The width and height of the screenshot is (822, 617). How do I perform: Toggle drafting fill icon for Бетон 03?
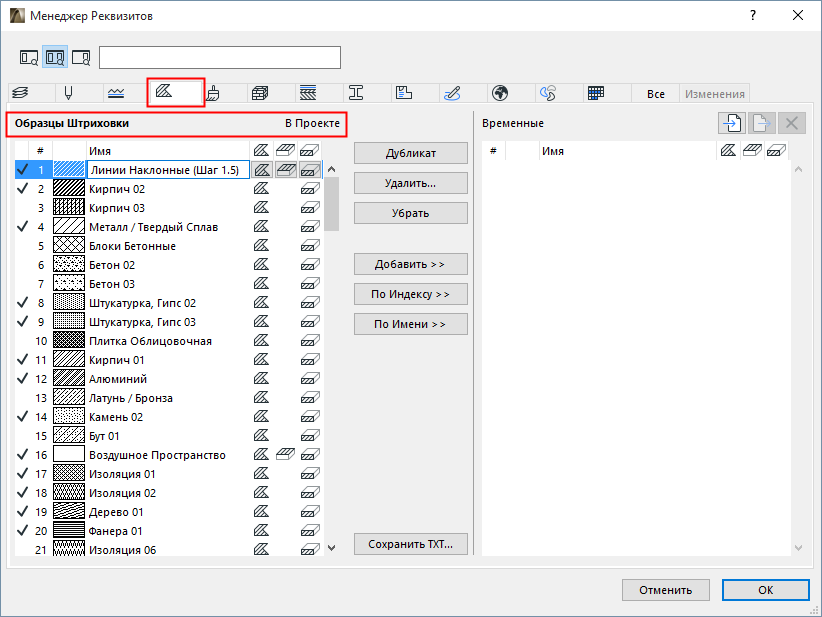262,284
